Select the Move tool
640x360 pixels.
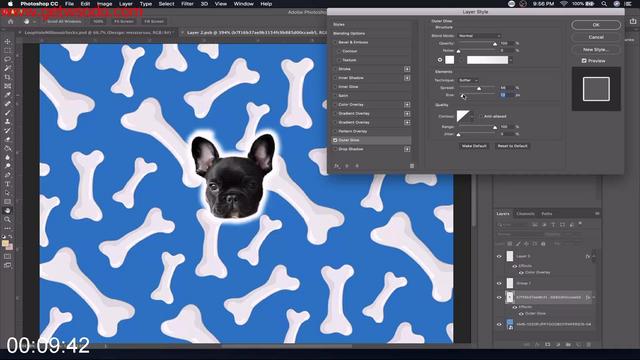[x=7, y=42]
